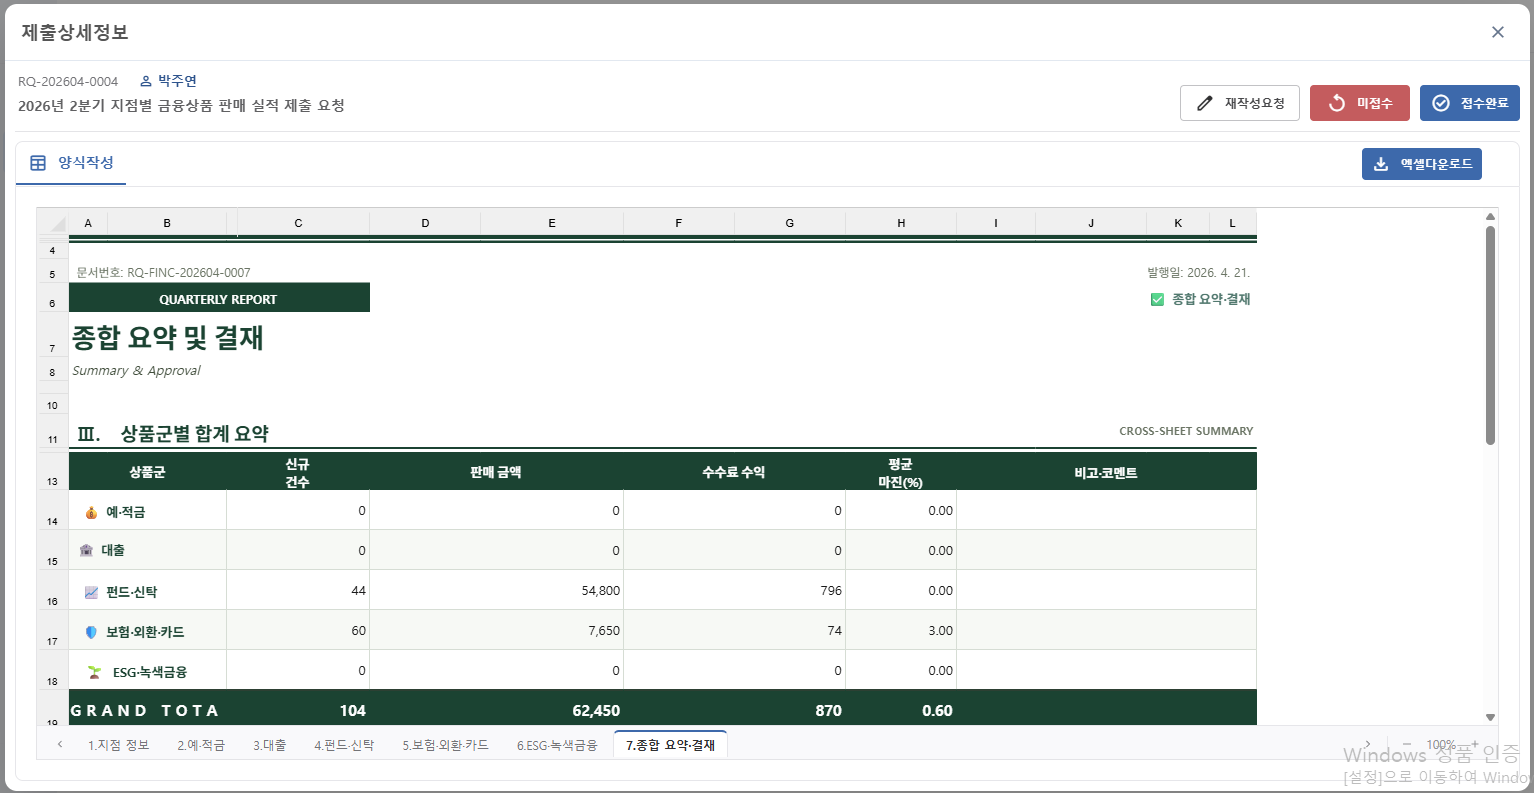The height and width of the screenshot is (793, 1534).
Task: Click the 796 fee revenue cell
Action: pos(734,590)
